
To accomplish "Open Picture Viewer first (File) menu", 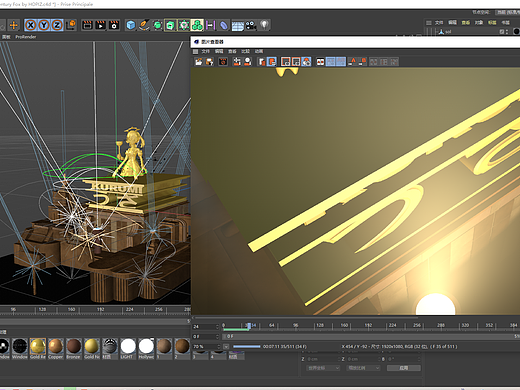I will coord(206,51).
